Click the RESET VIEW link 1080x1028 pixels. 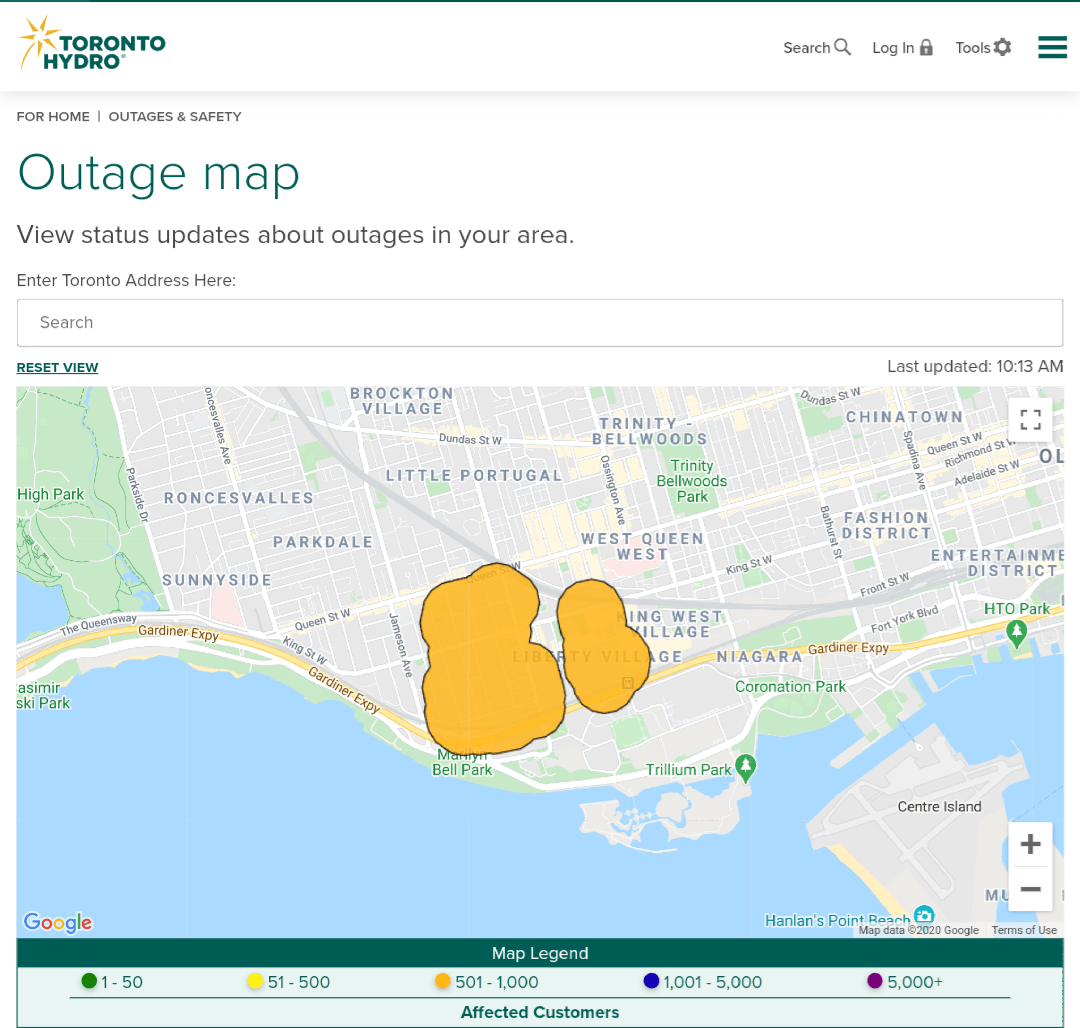57,367
